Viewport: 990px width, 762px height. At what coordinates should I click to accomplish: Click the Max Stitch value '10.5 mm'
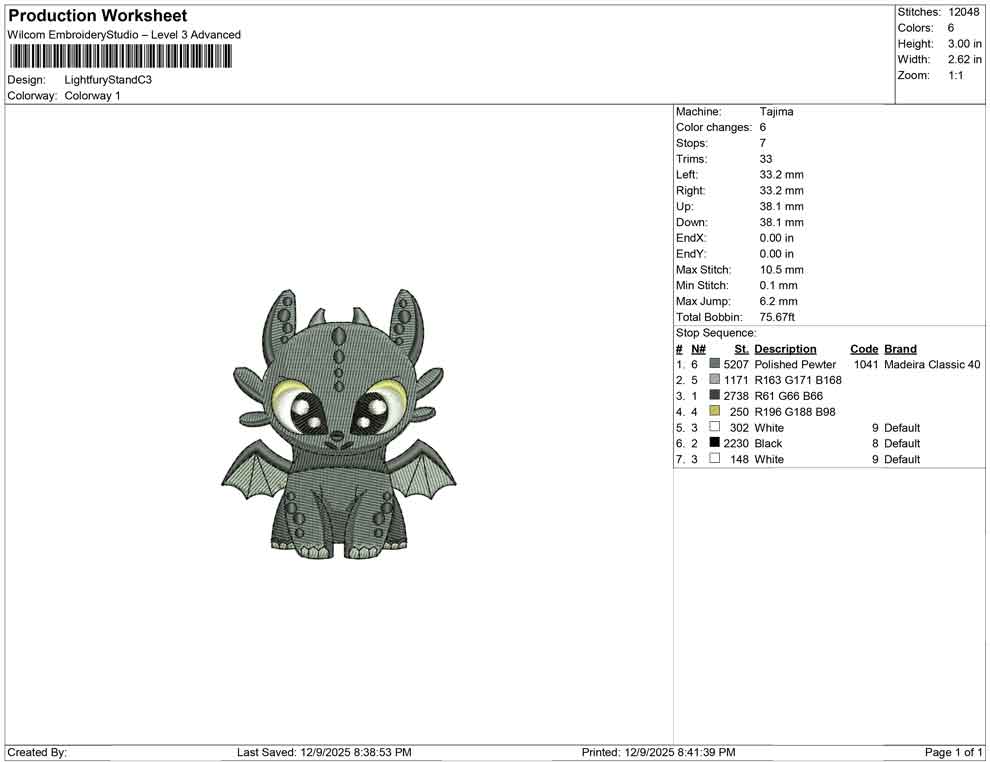[x=782, y=270]
